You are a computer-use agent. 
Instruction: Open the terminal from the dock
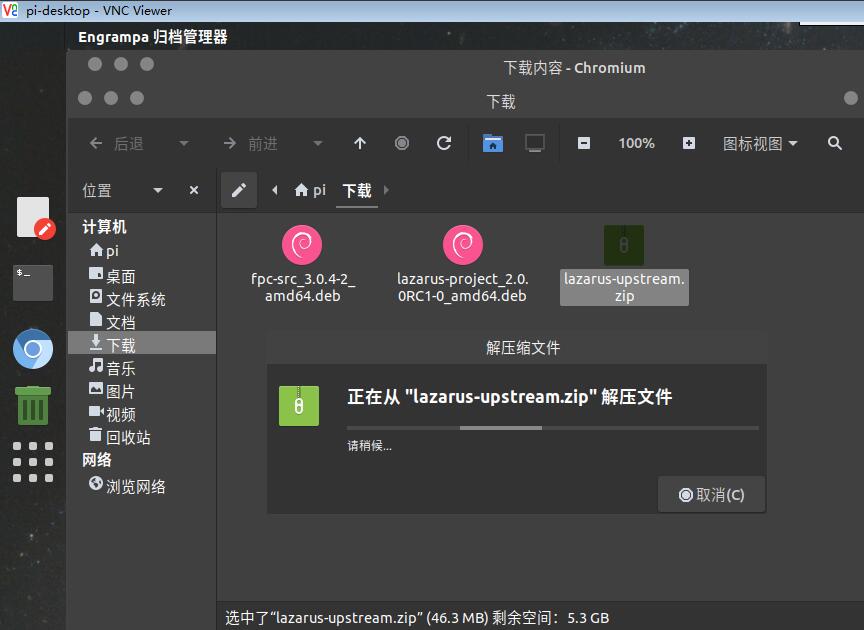click(x=33, y=282)
